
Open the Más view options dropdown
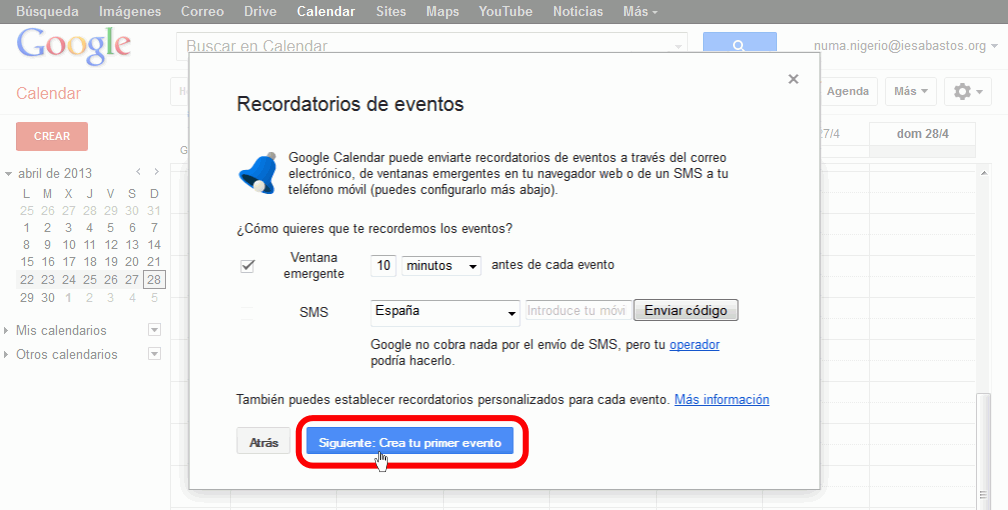[910, 91]
